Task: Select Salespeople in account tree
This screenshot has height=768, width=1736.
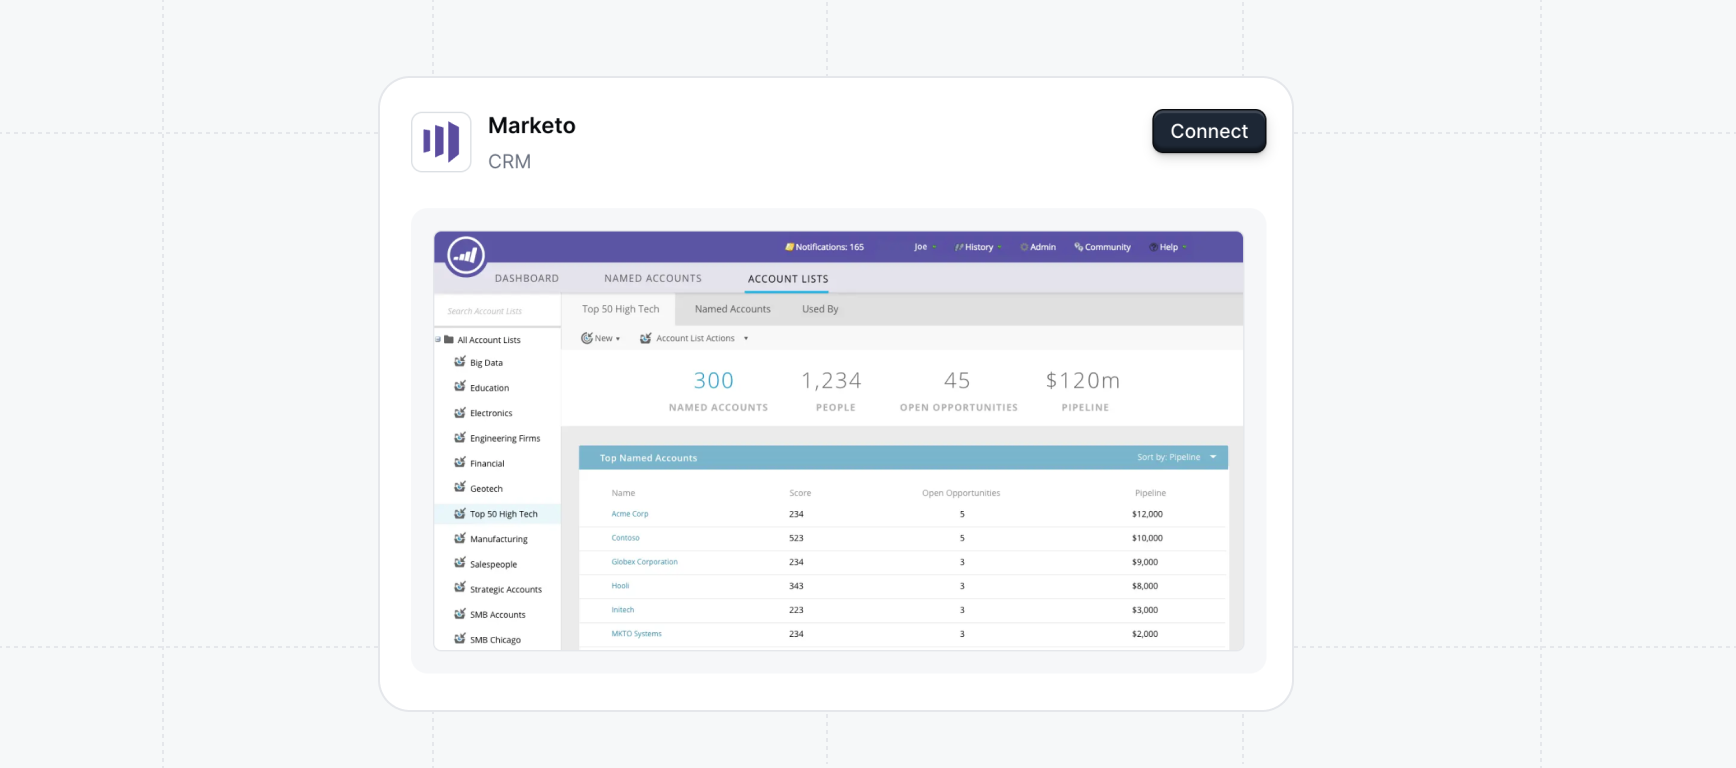Action: coord(494,565)
